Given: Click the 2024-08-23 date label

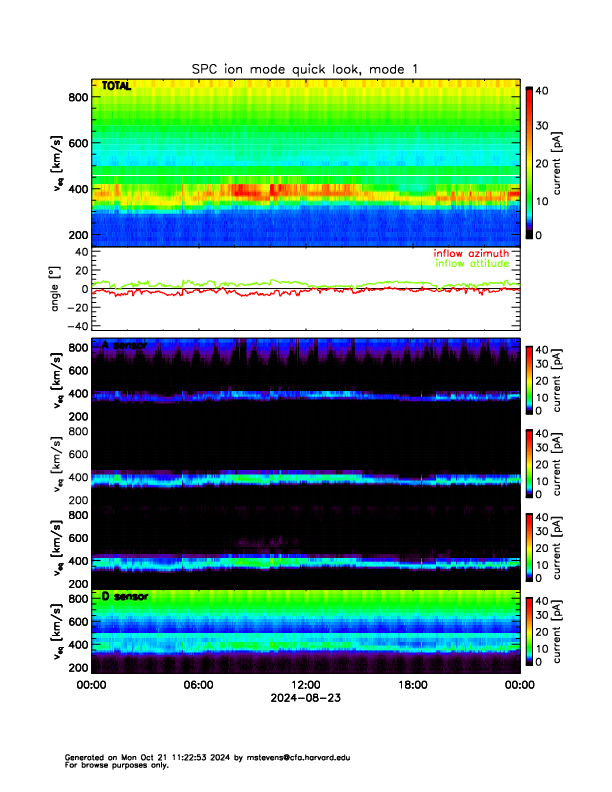Looking at the screenshot, I should 305,698.
